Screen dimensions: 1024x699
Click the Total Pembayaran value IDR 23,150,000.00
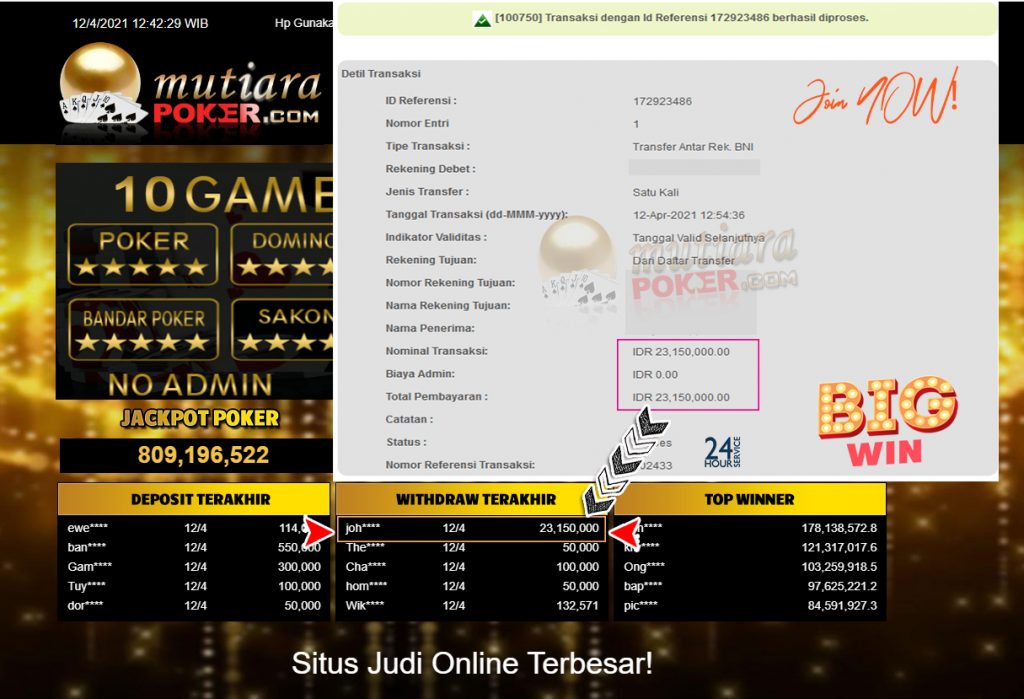(x=681, y=397)
